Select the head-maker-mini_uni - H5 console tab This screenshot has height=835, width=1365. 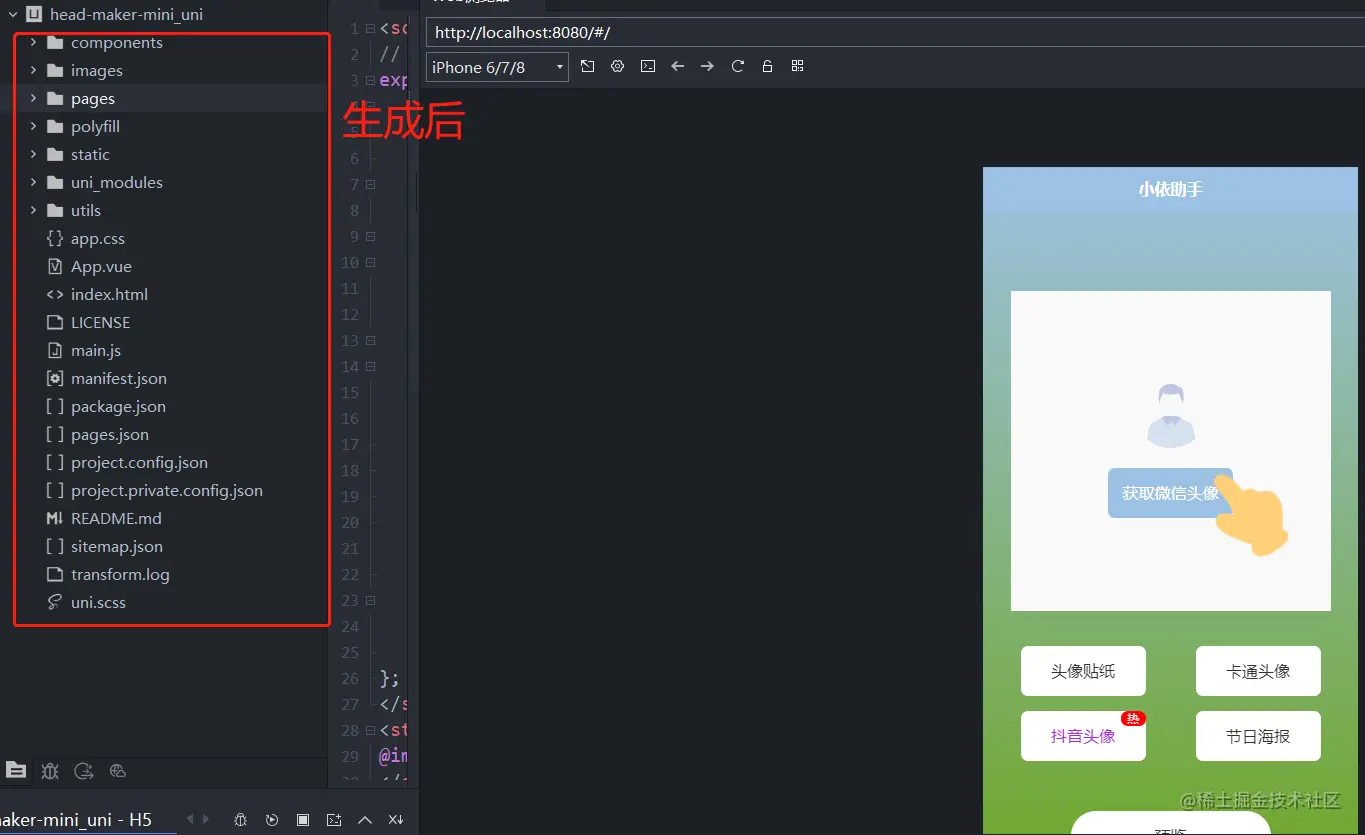click(x=76, y=819)
